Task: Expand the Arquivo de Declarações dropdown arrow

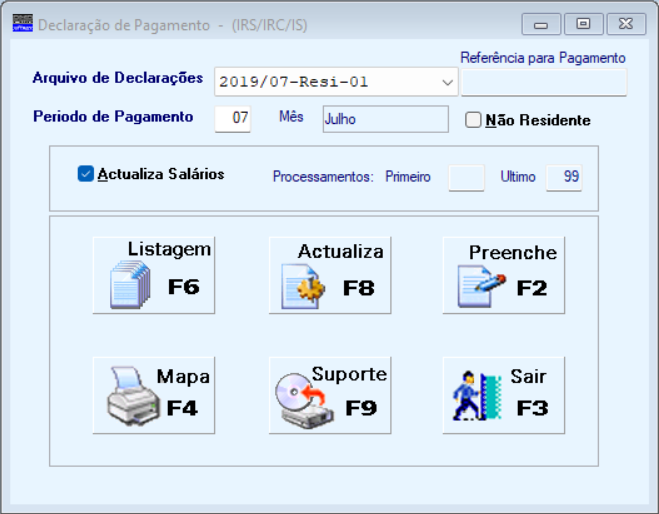Action: tap(448, 82)
